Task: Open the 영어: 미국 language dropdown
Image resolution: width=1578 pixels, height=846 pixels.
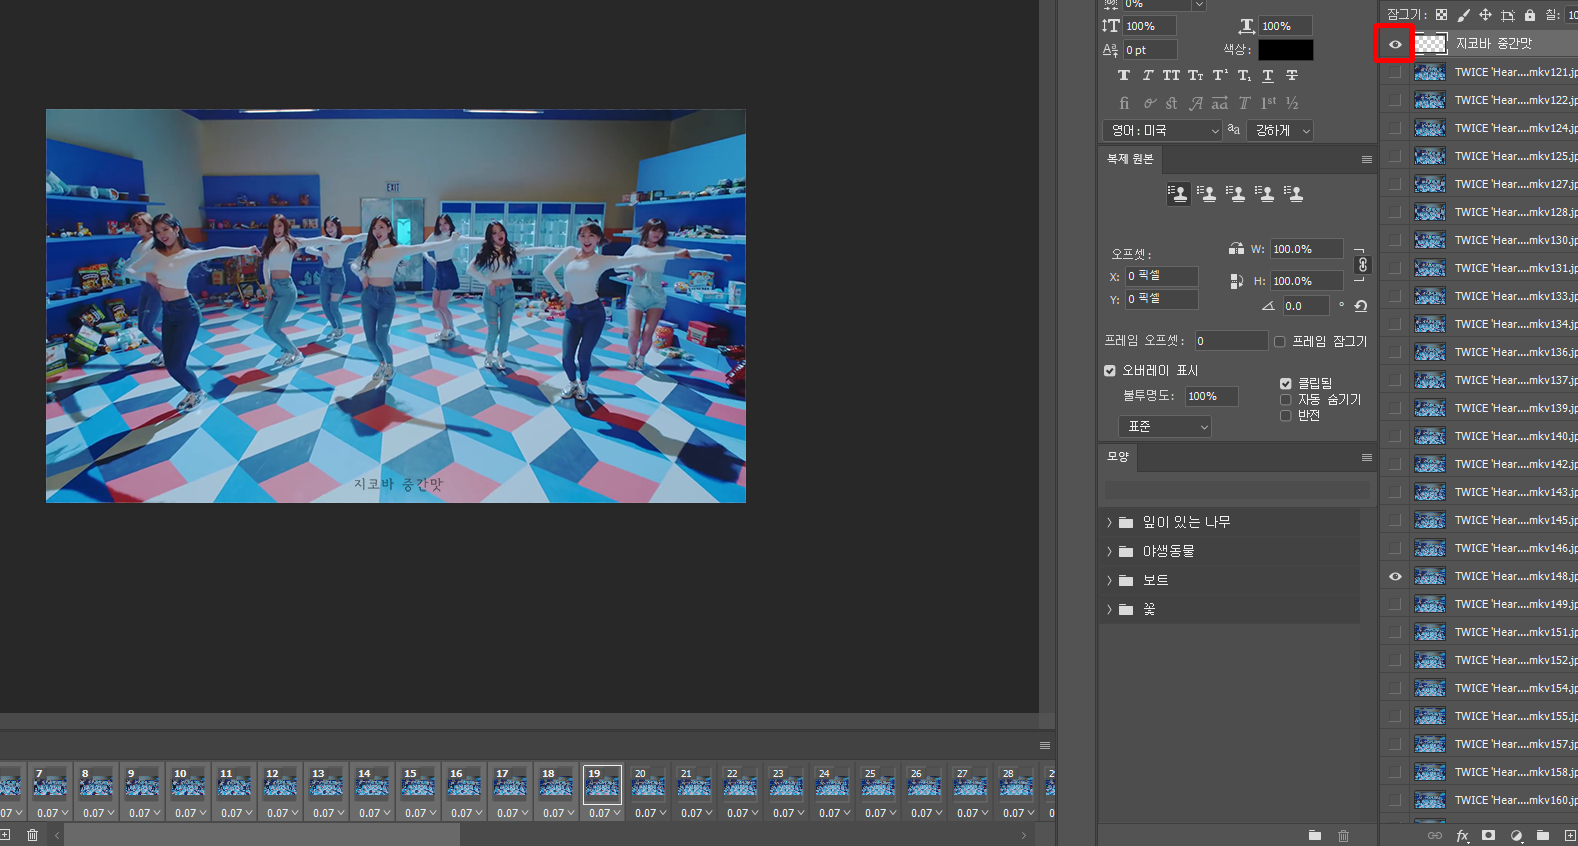Action: pos(1163,130)
